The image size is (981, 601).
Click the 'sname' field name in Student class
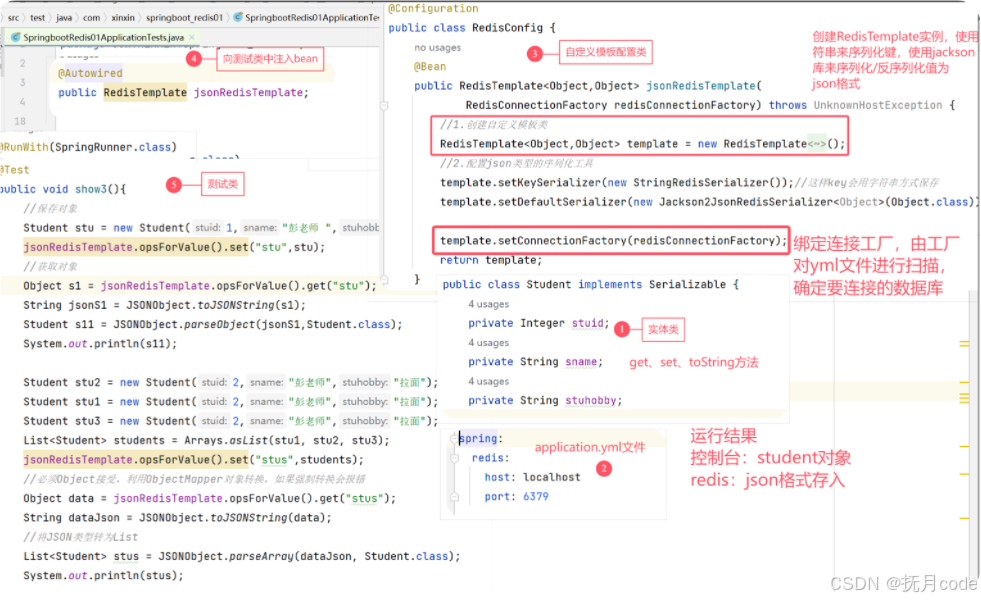[581, 362]
